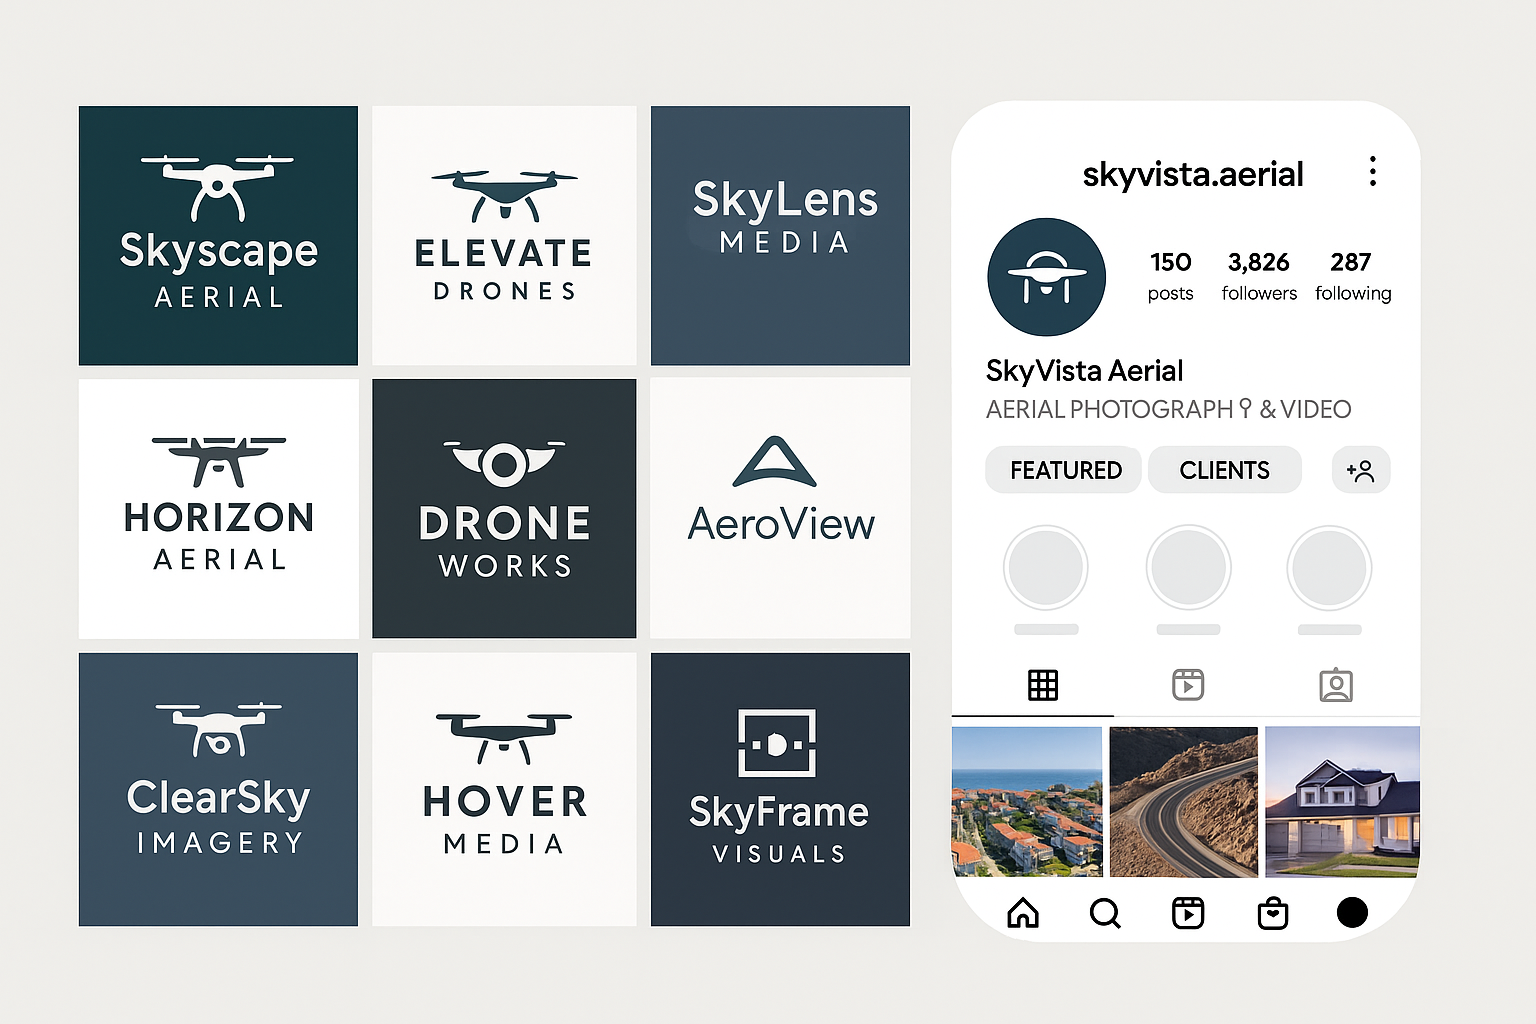
Task: View the 287 following list
Action: [1352, 275]
